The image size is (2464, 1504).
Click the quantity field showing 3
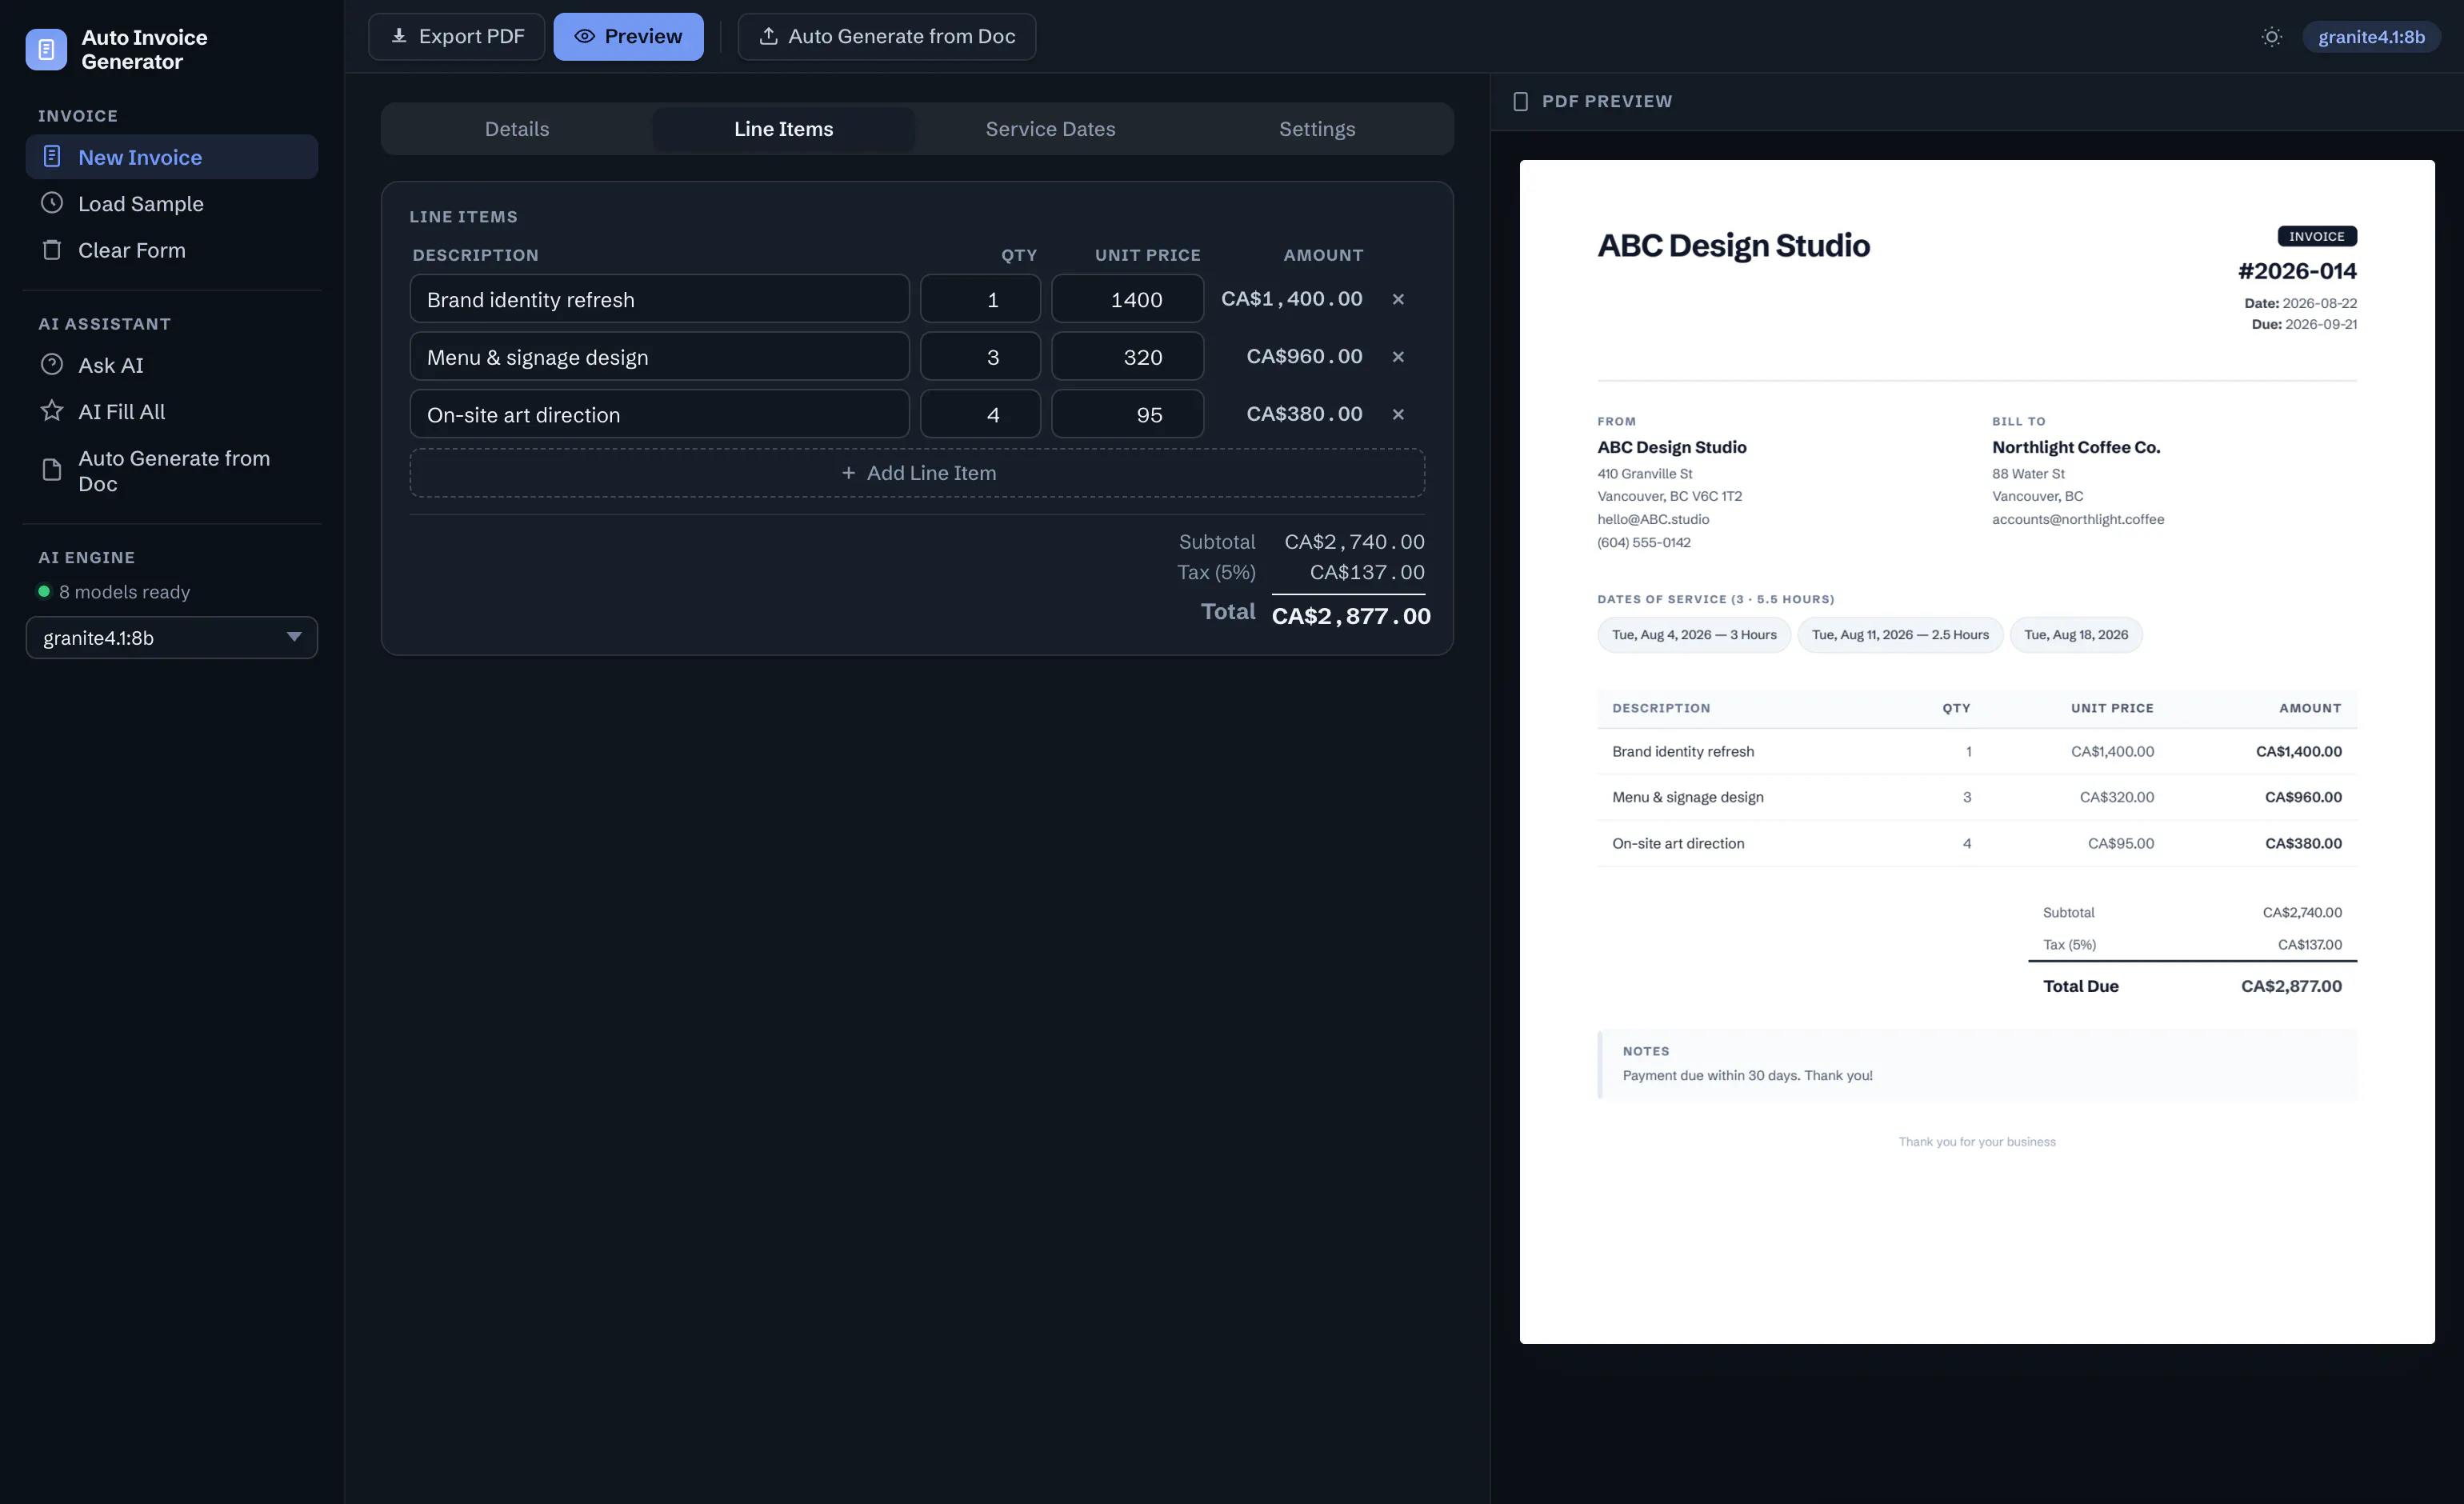pyautogui.click(x=980, y=357)
